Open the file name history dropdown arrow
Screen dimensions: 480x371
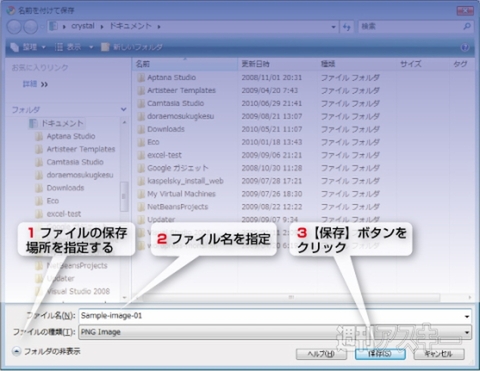(467, 316)
